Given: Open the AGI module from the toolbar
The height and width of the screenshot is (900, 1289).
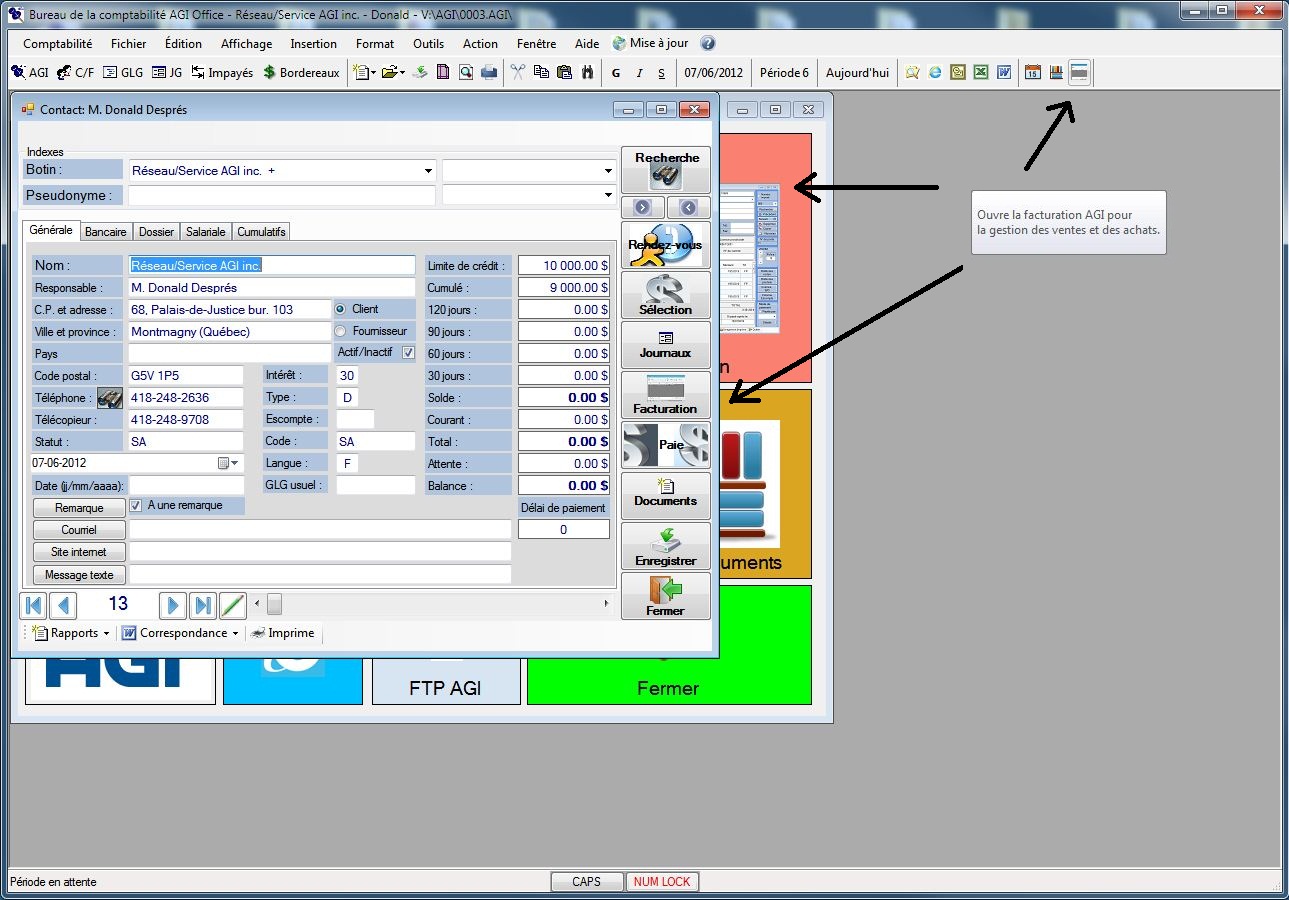Looking at the screenshot, I should point(29,73).
